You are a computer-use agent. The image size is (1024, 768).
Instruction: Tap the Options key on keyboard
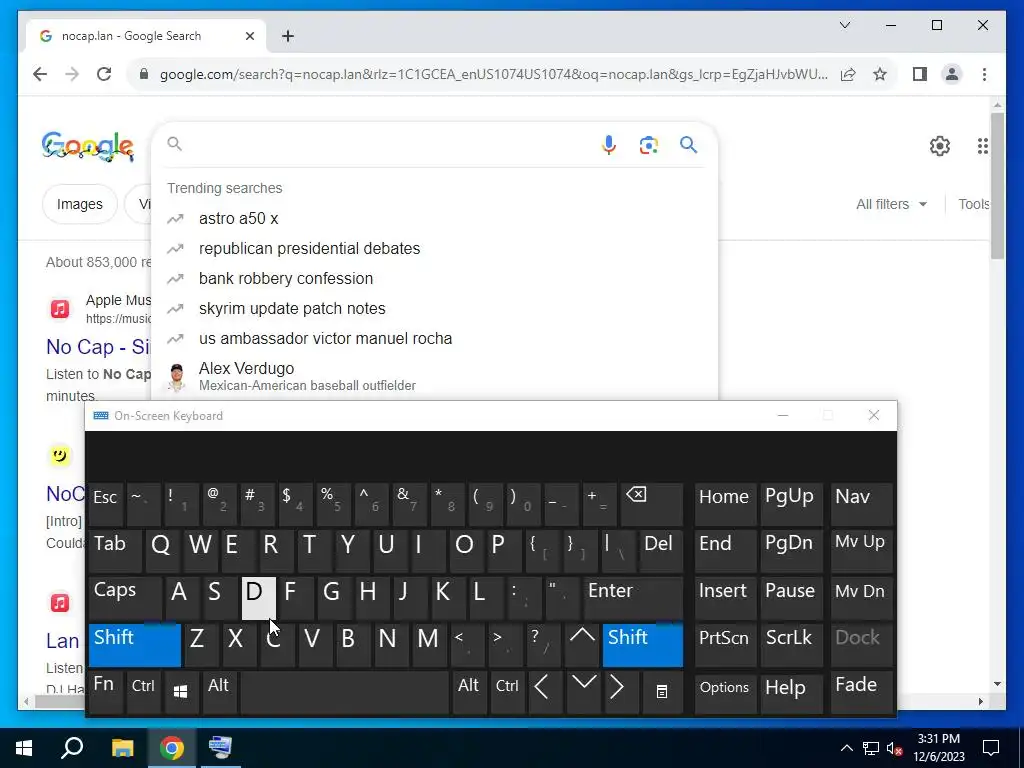(x=725, y=692)
